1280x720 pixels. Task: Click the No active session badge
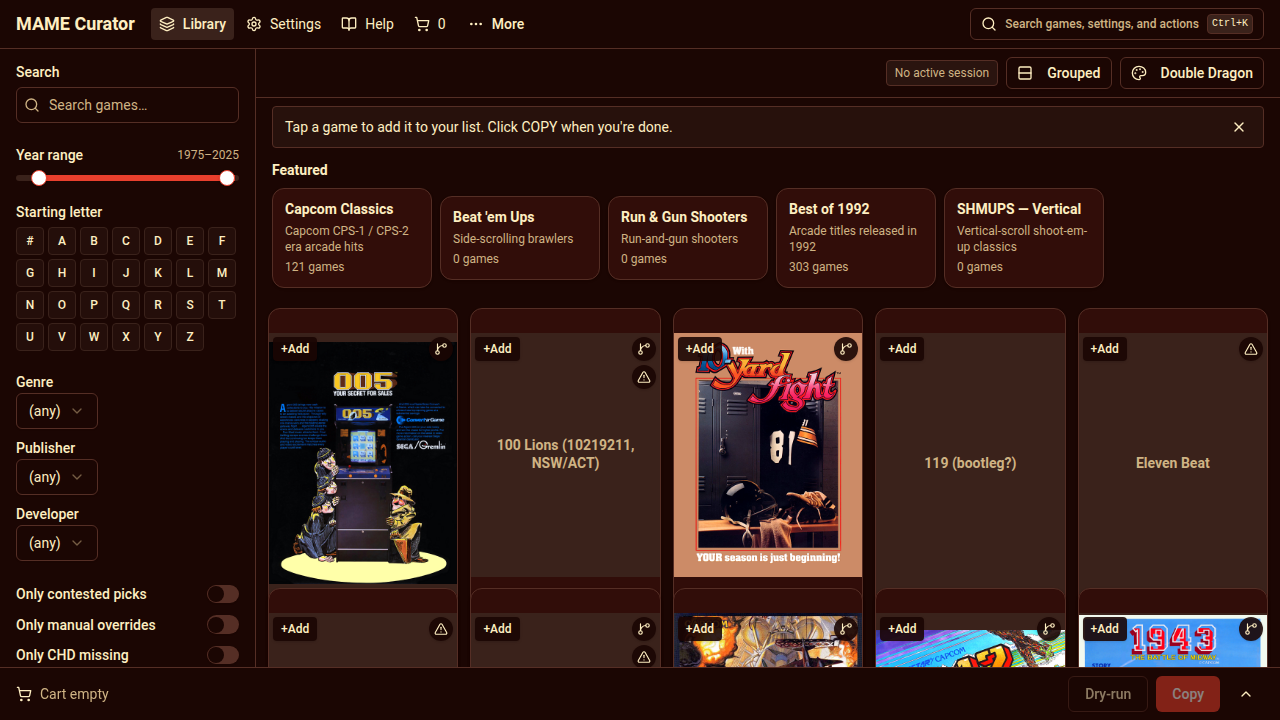pyautogui.click(x=942, y=73)
